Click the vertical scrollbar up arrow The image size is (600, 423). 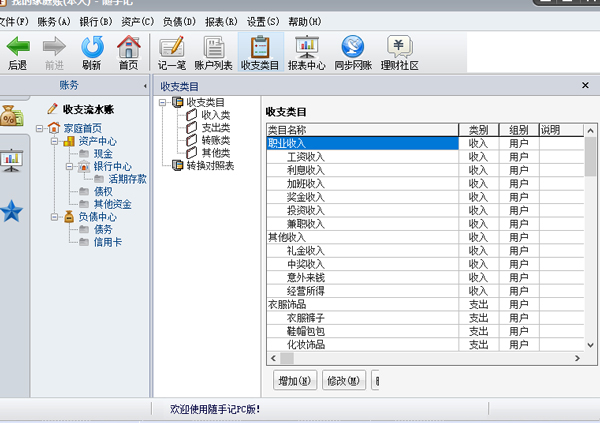[590, 131]
